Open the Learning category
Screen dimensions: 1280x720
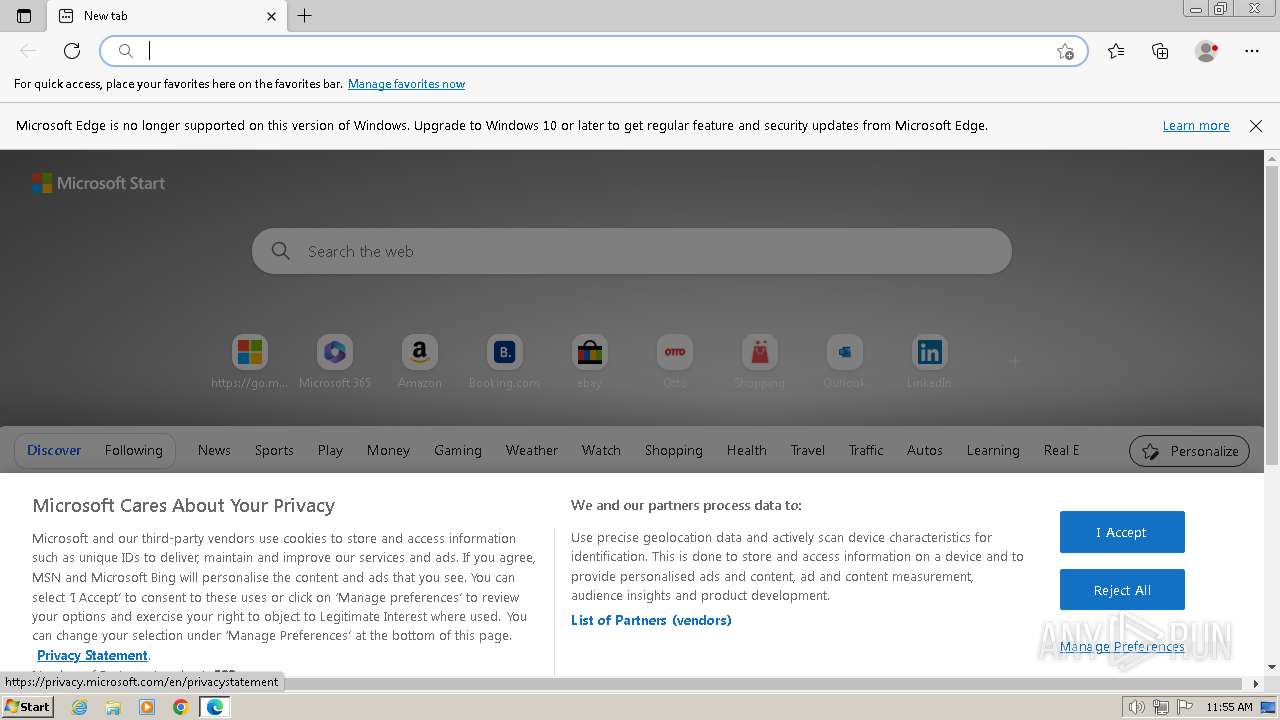click(x=993, y=451)
